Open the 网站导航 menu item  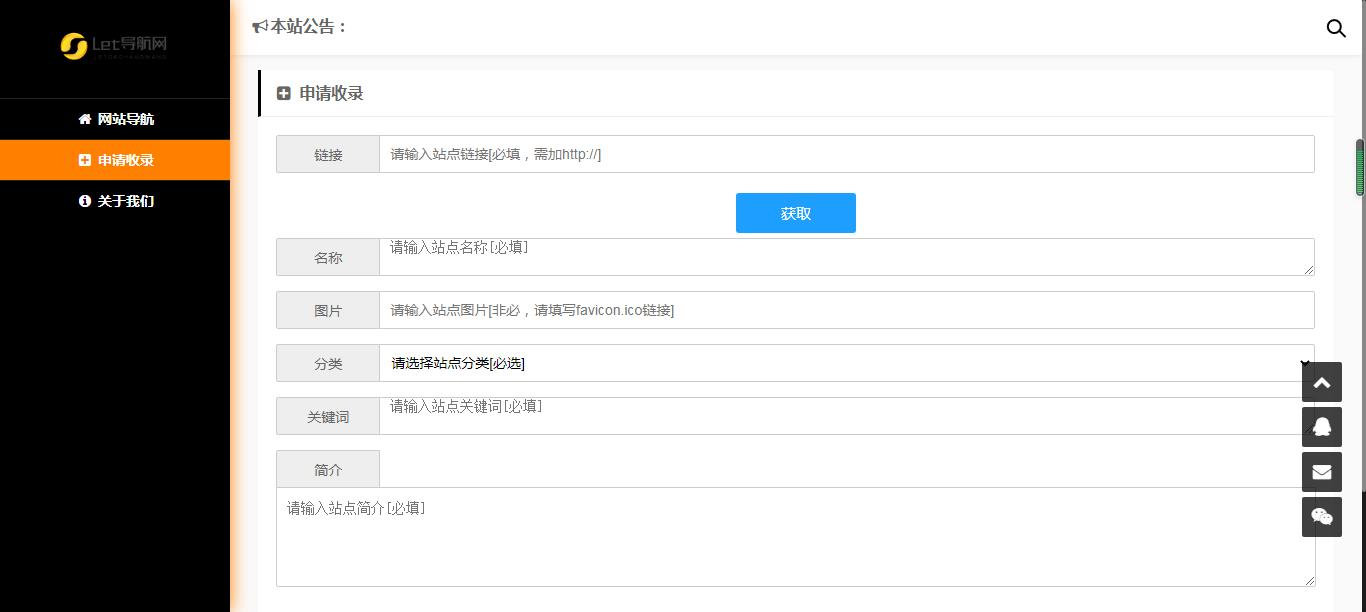click(125, 119)
